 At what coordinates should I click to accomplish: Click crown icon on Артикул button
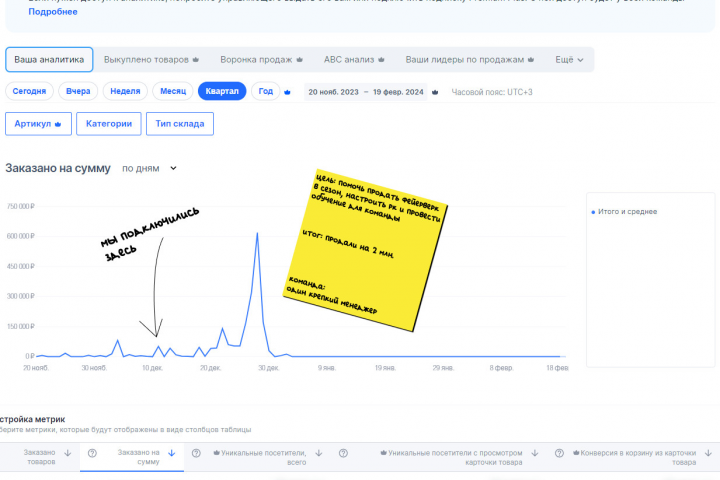pos(58,124)
